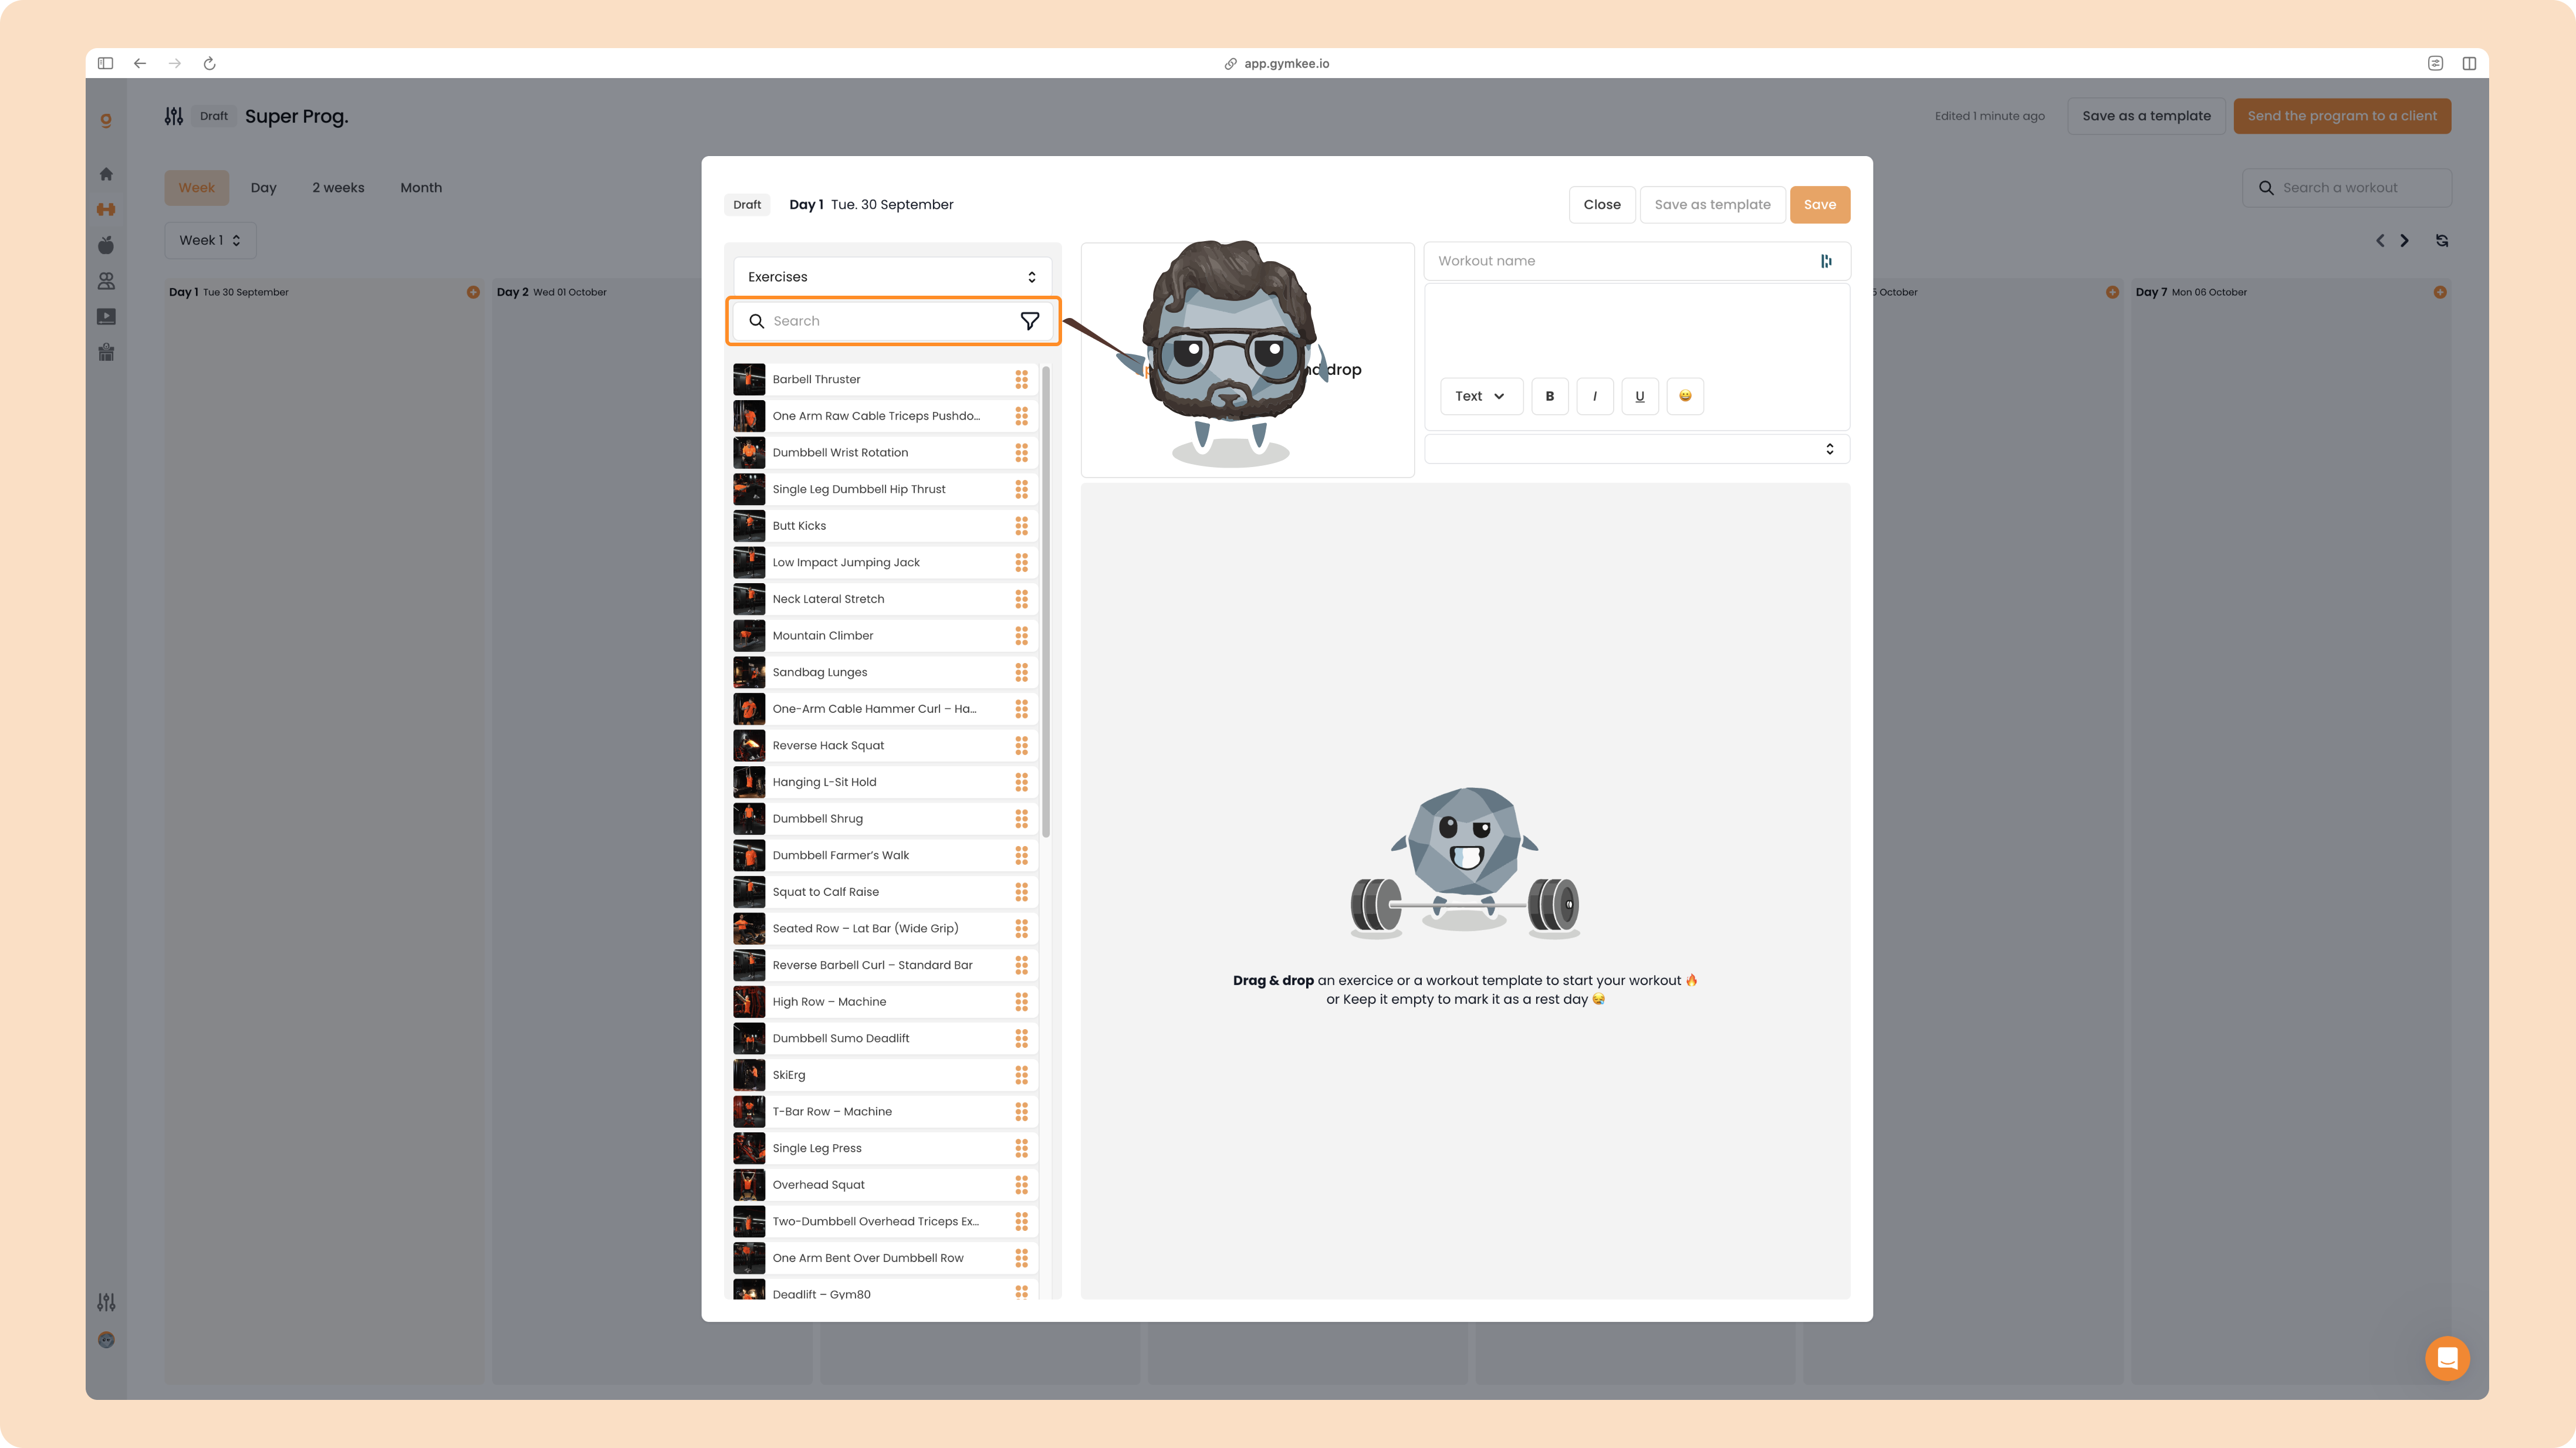The height and width of the screenshot is (1448, 2576).
Task: Select the Reverse Hack Squat exercise
Action: (x=885, y=746)
